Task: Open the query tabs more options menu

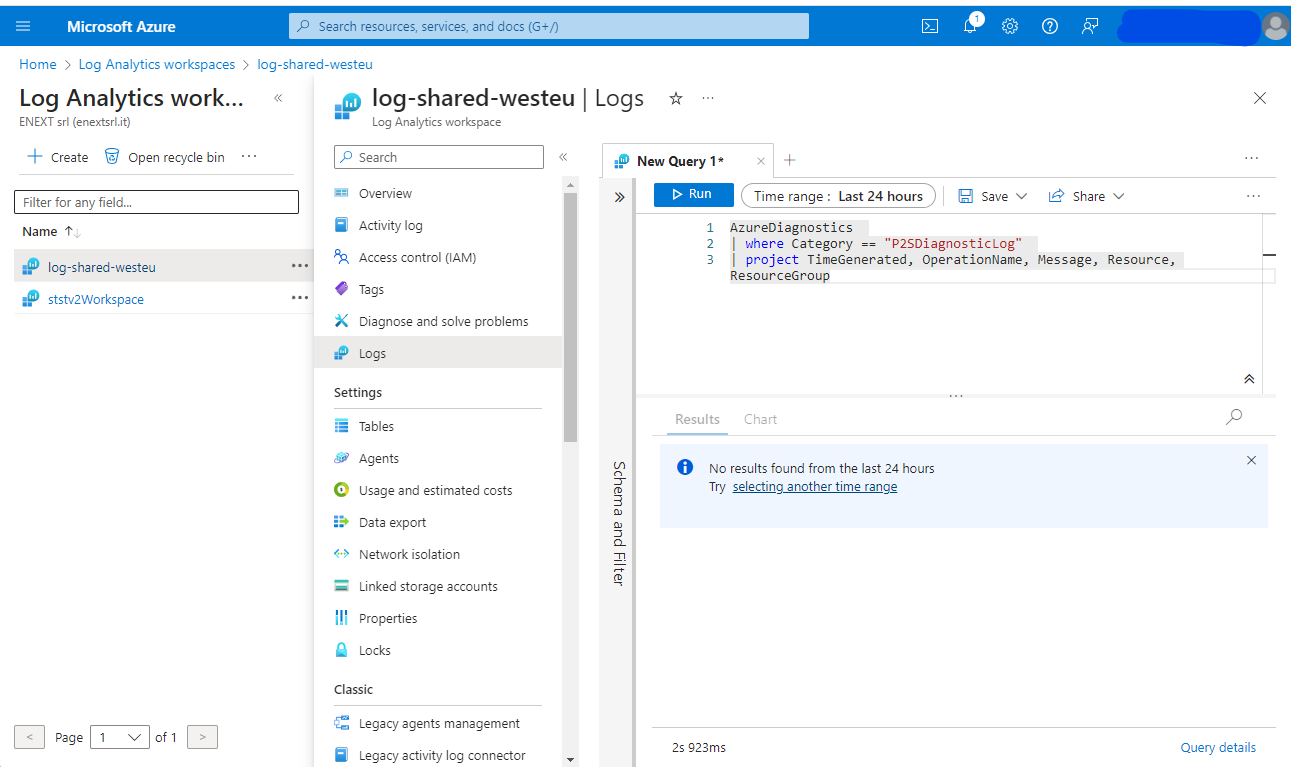Action: (1252, 158)
